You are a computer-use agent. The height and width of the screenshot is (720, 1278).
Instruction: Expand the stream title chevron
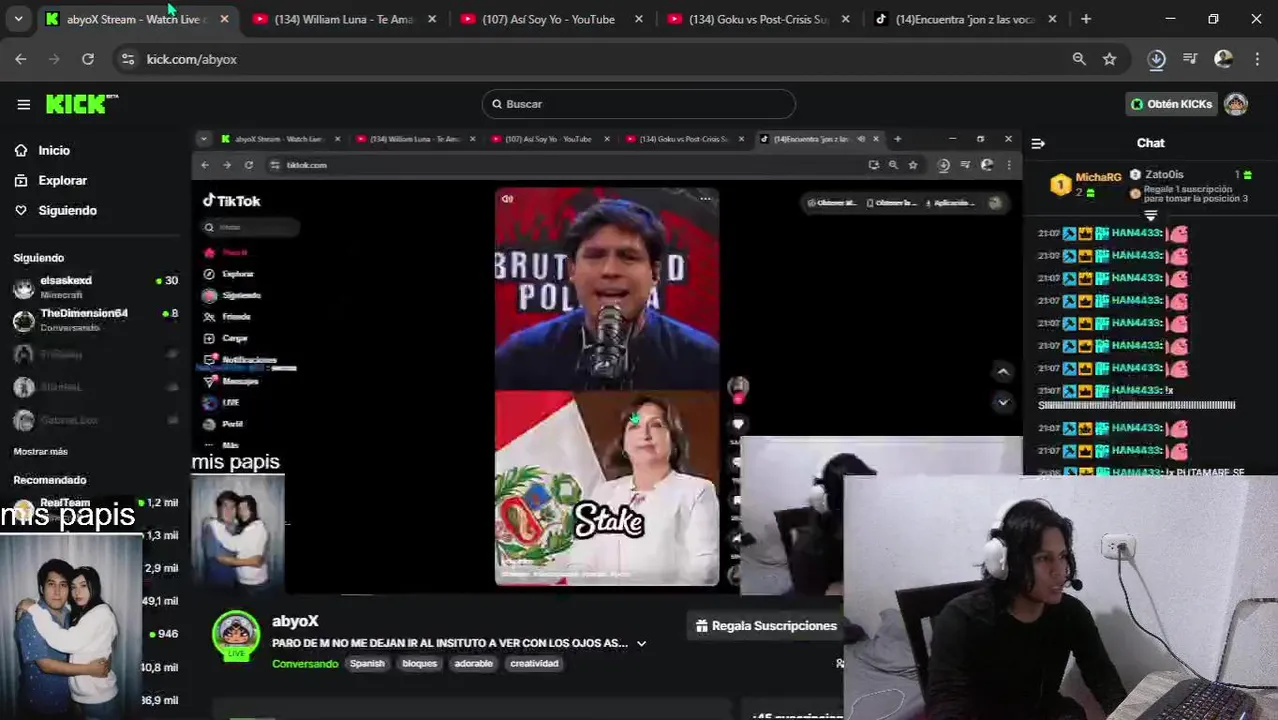pos(641,643)
